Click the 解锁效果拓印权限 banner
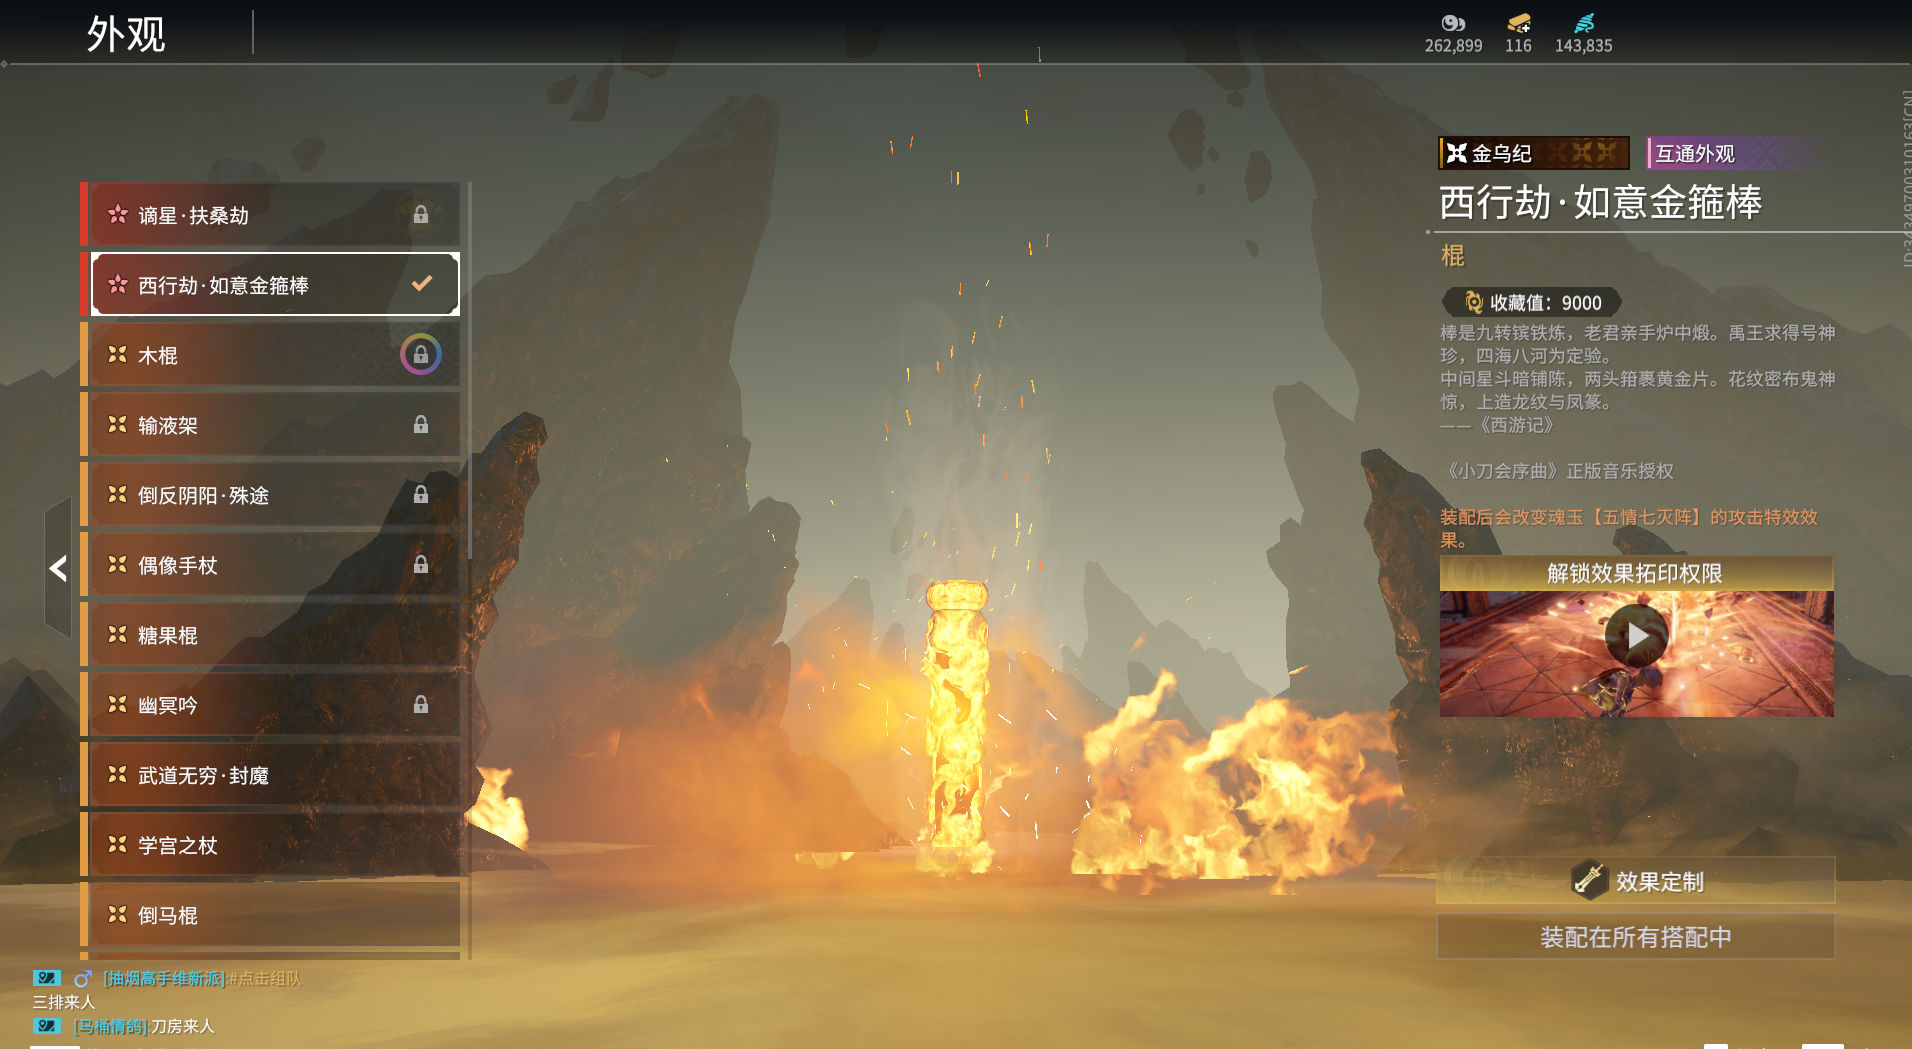 point(1635,573)
